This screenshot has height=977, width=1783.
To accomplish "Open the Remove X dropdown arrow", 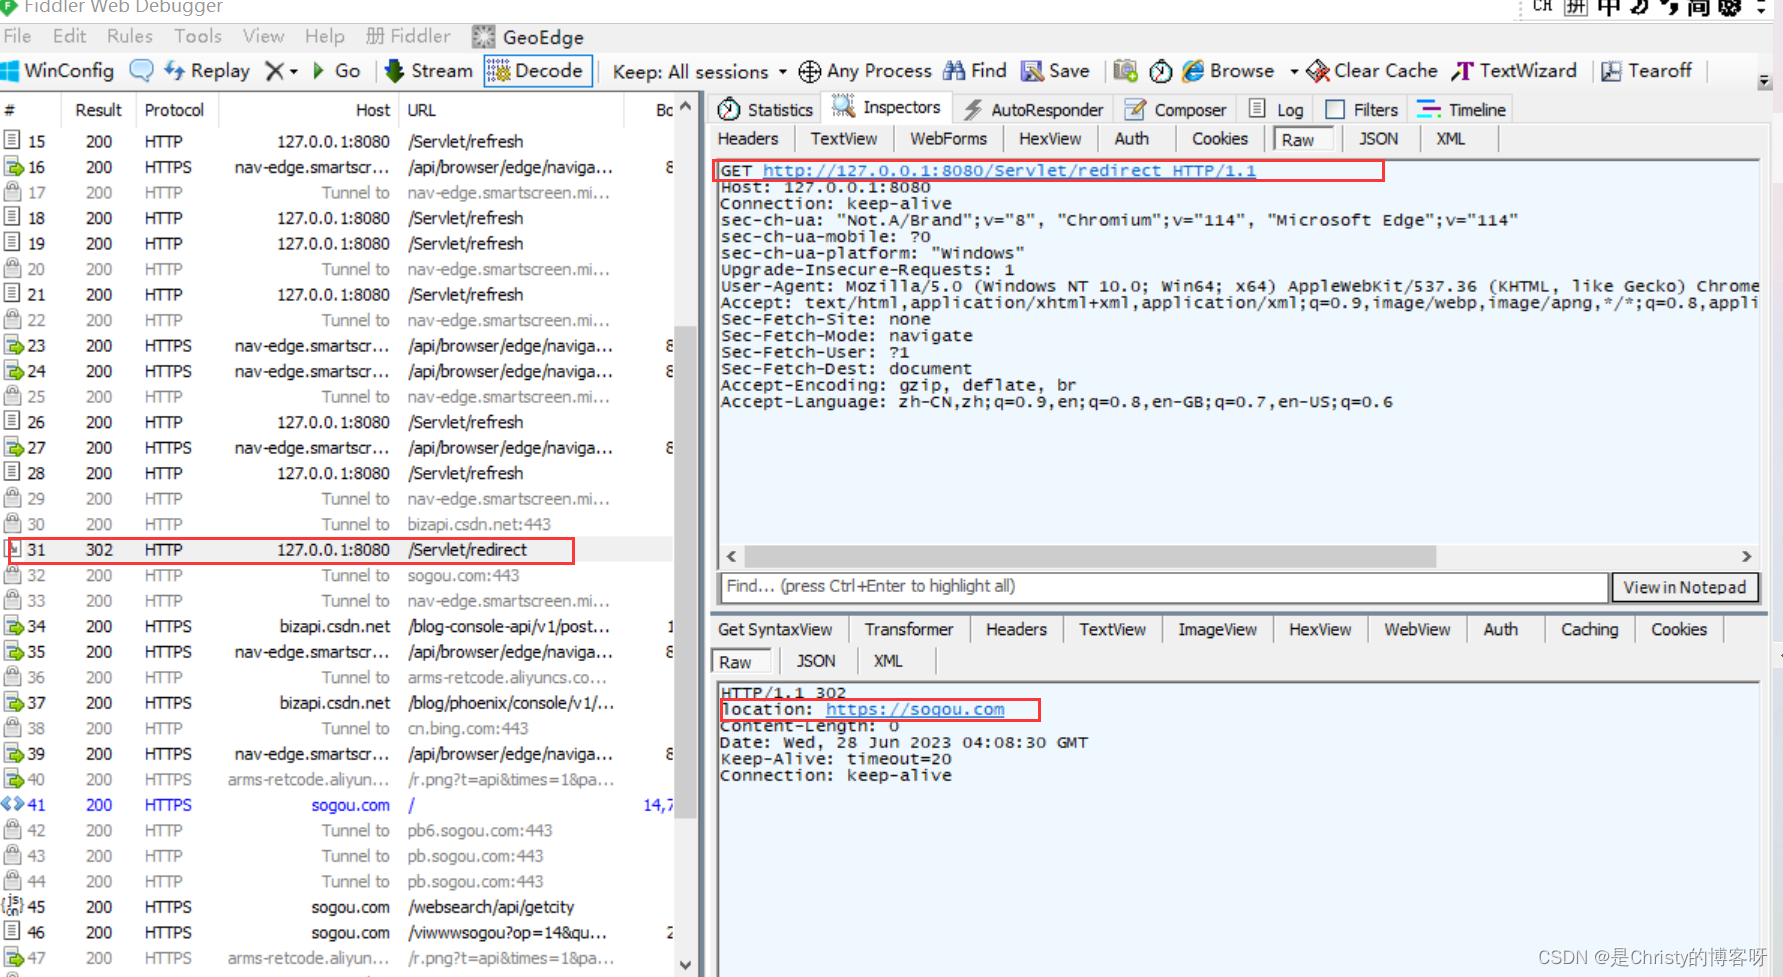I will pos(294,72).
